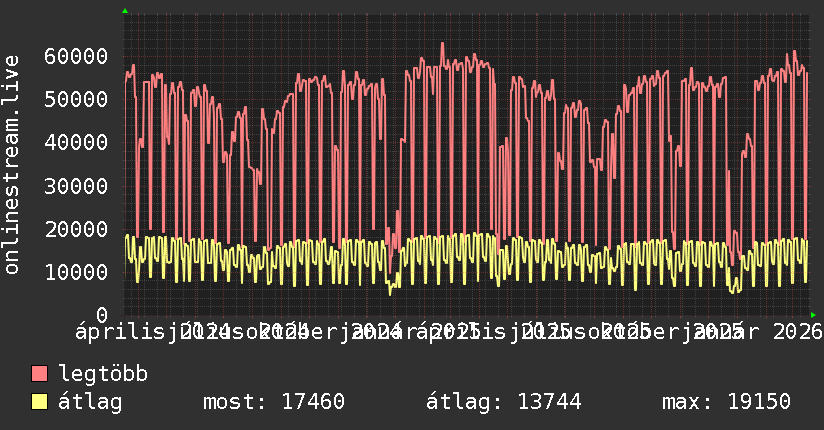
Task: Click the 2026 x-axis label
Action: pyautogui.click(x=797, y=332)
